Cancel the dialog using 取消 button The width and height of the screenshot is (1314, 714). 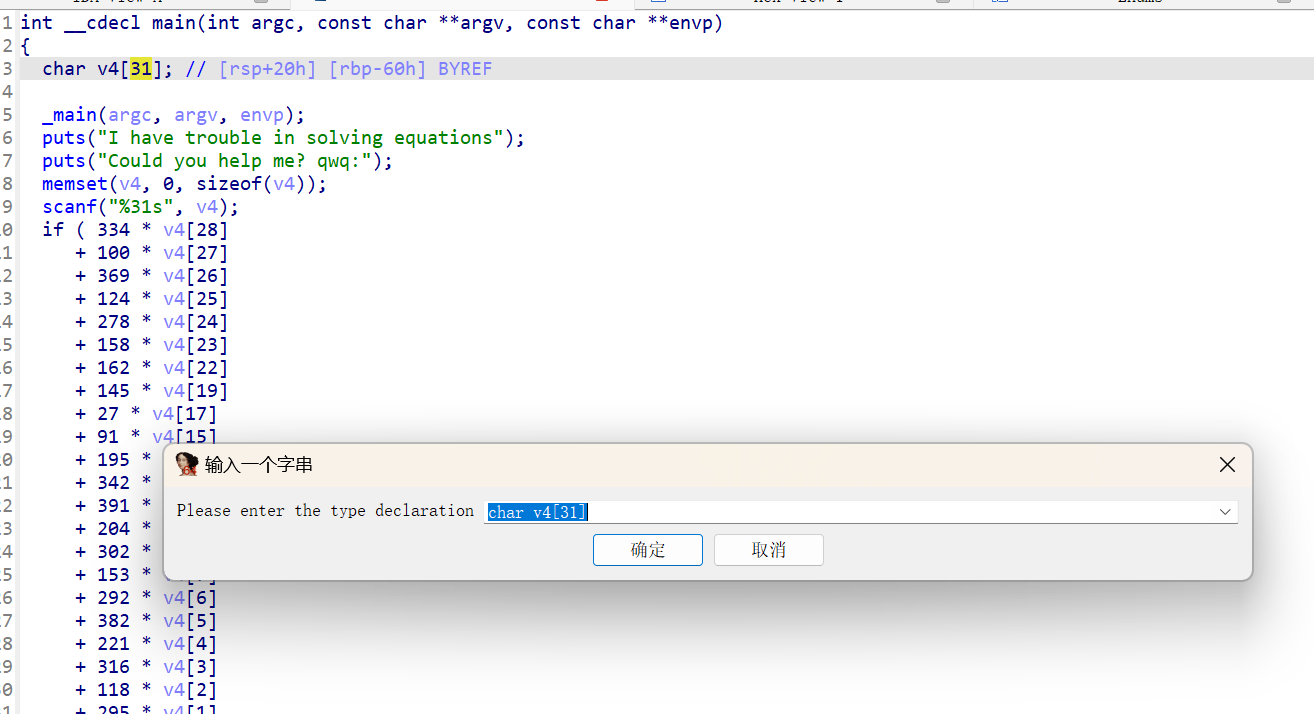pyautogui.click(x=768, y=550)
